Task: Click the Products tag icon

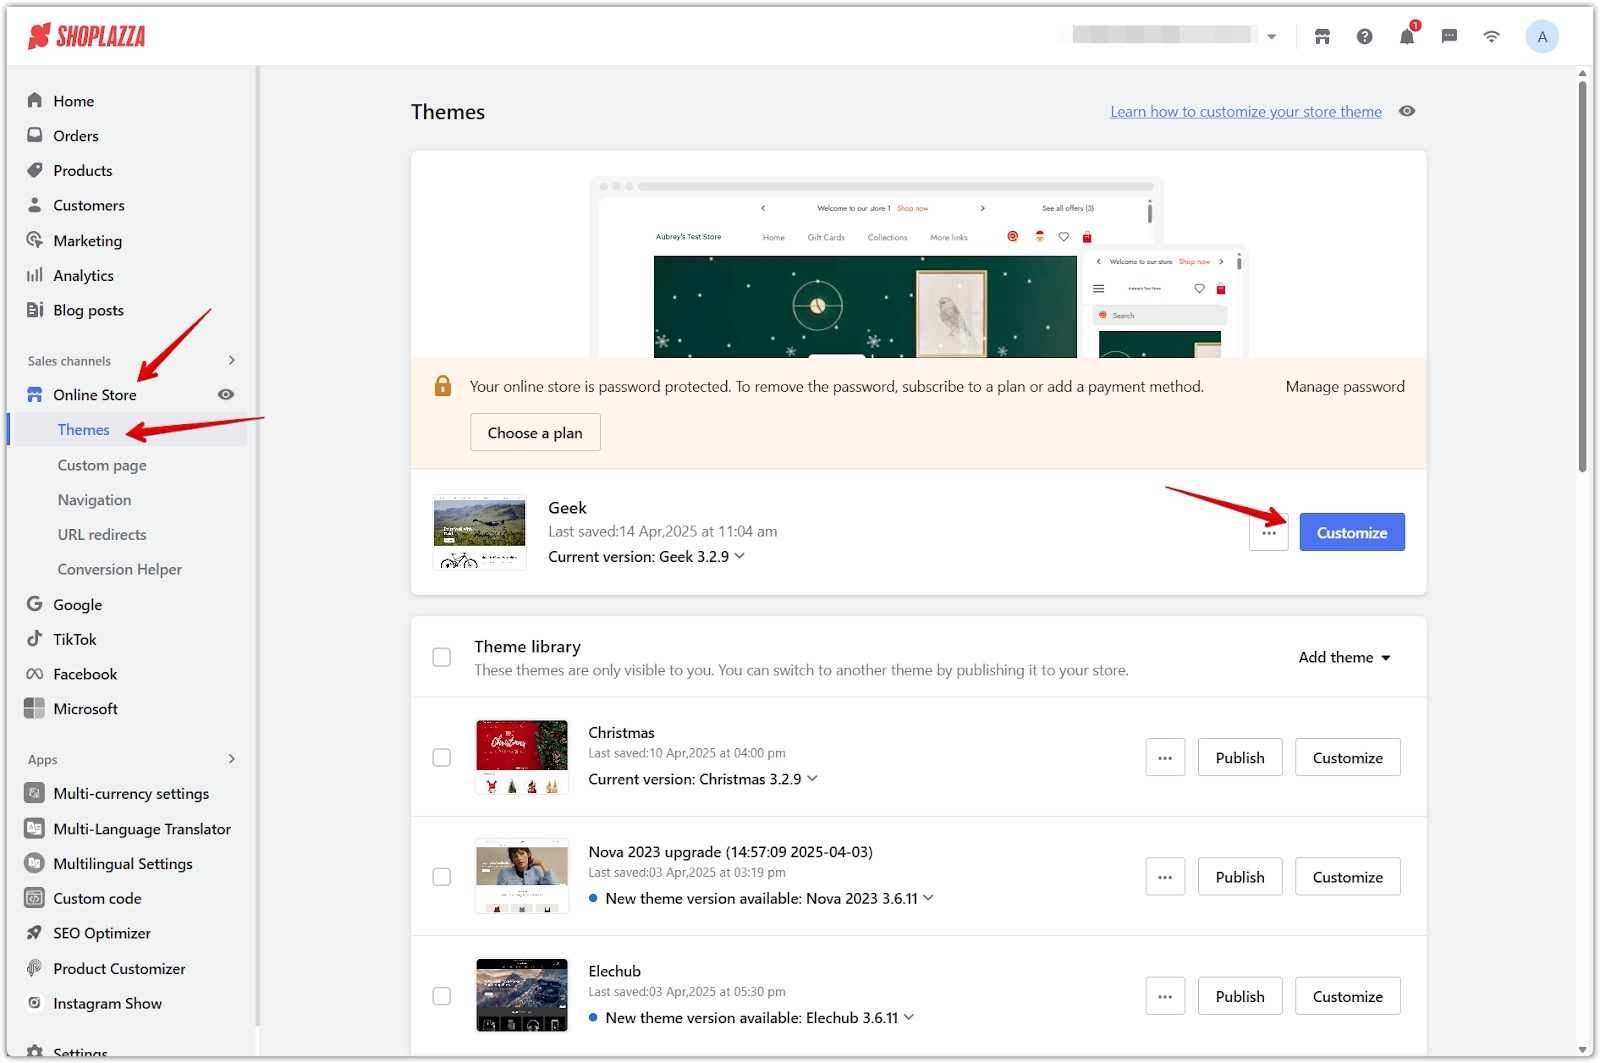Action: coord(35,170)
